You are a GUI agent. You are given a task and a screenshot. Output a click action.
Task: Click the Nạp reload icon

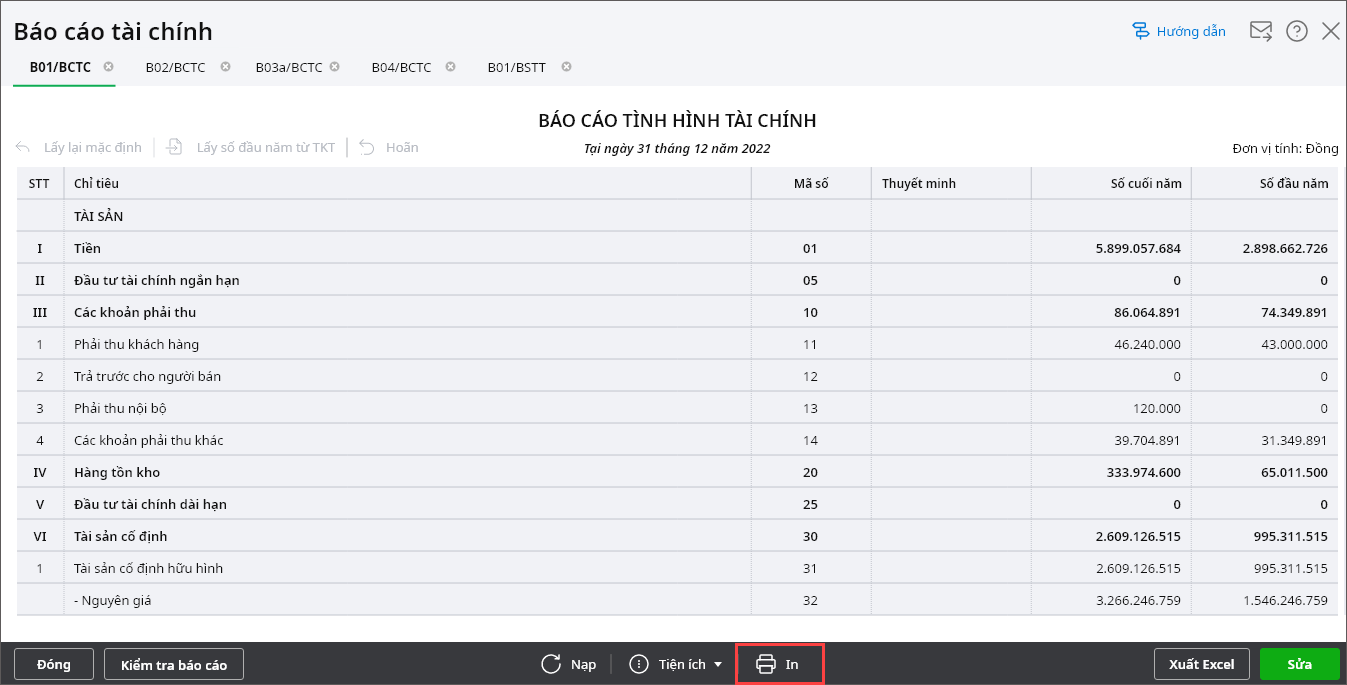(x=551, y=664)
